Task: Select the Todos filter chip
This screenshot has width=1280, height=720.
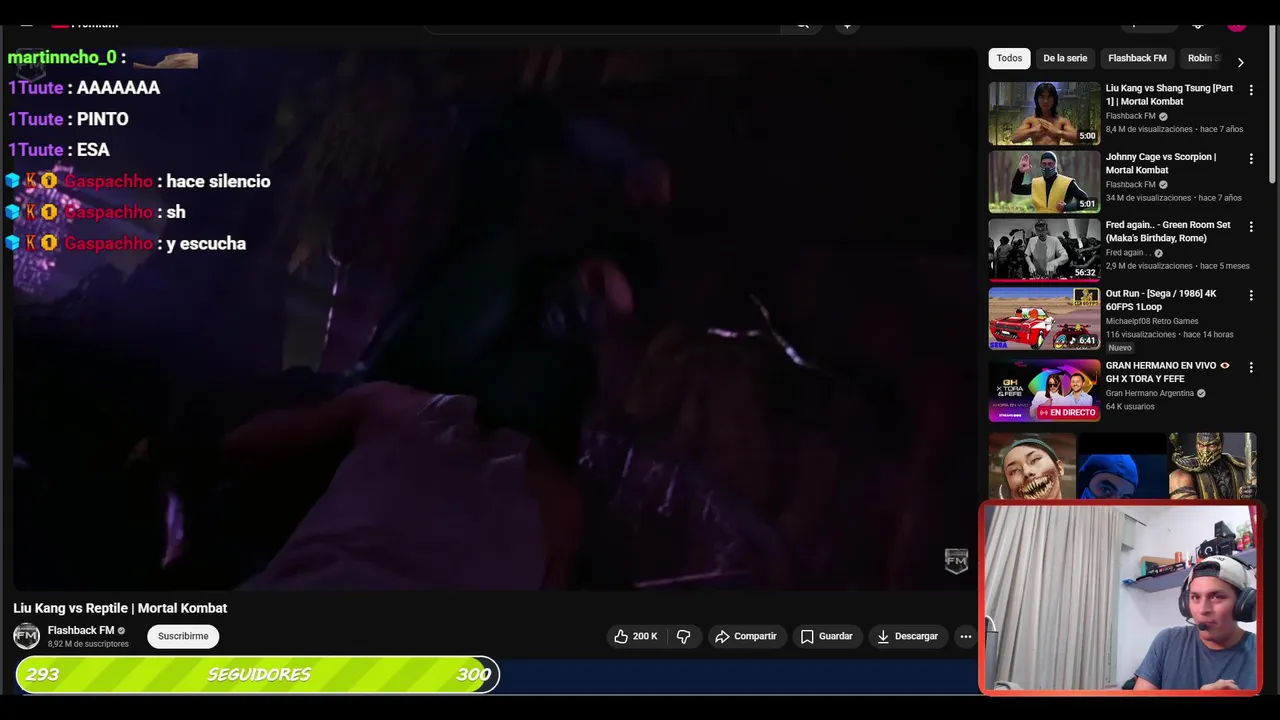Action: pyautogui.click(x=1009, y=58)
